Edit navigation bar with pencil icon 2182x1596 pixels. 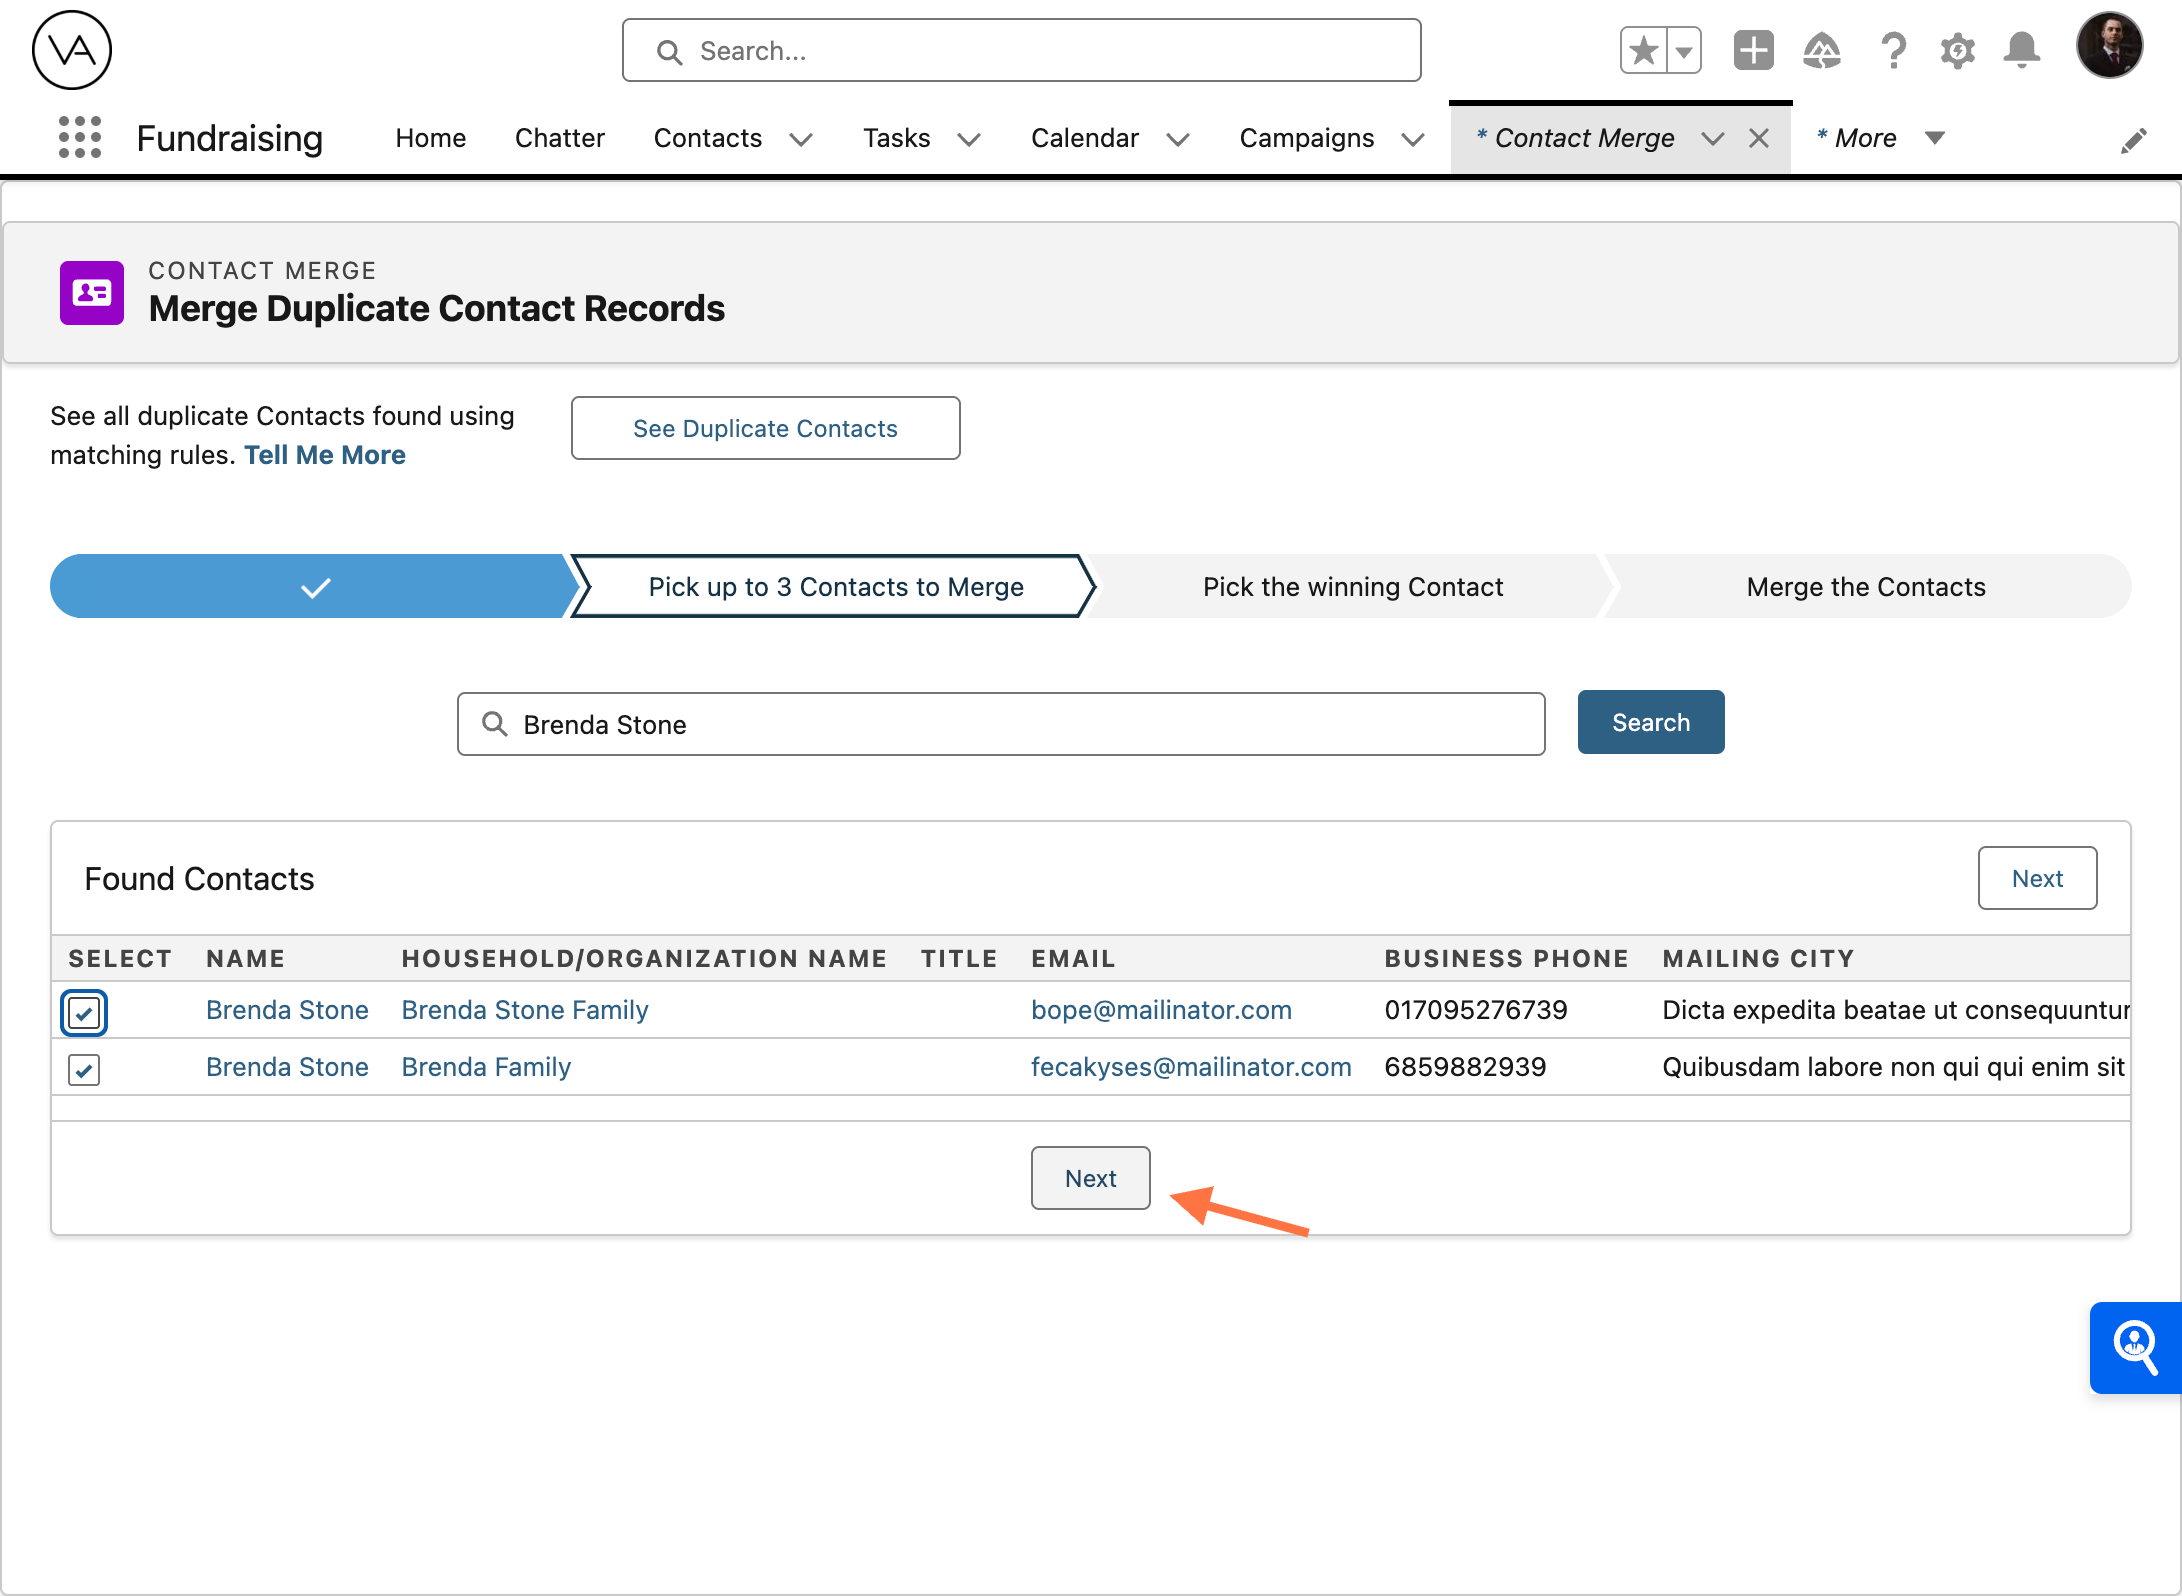(2133, 140)
